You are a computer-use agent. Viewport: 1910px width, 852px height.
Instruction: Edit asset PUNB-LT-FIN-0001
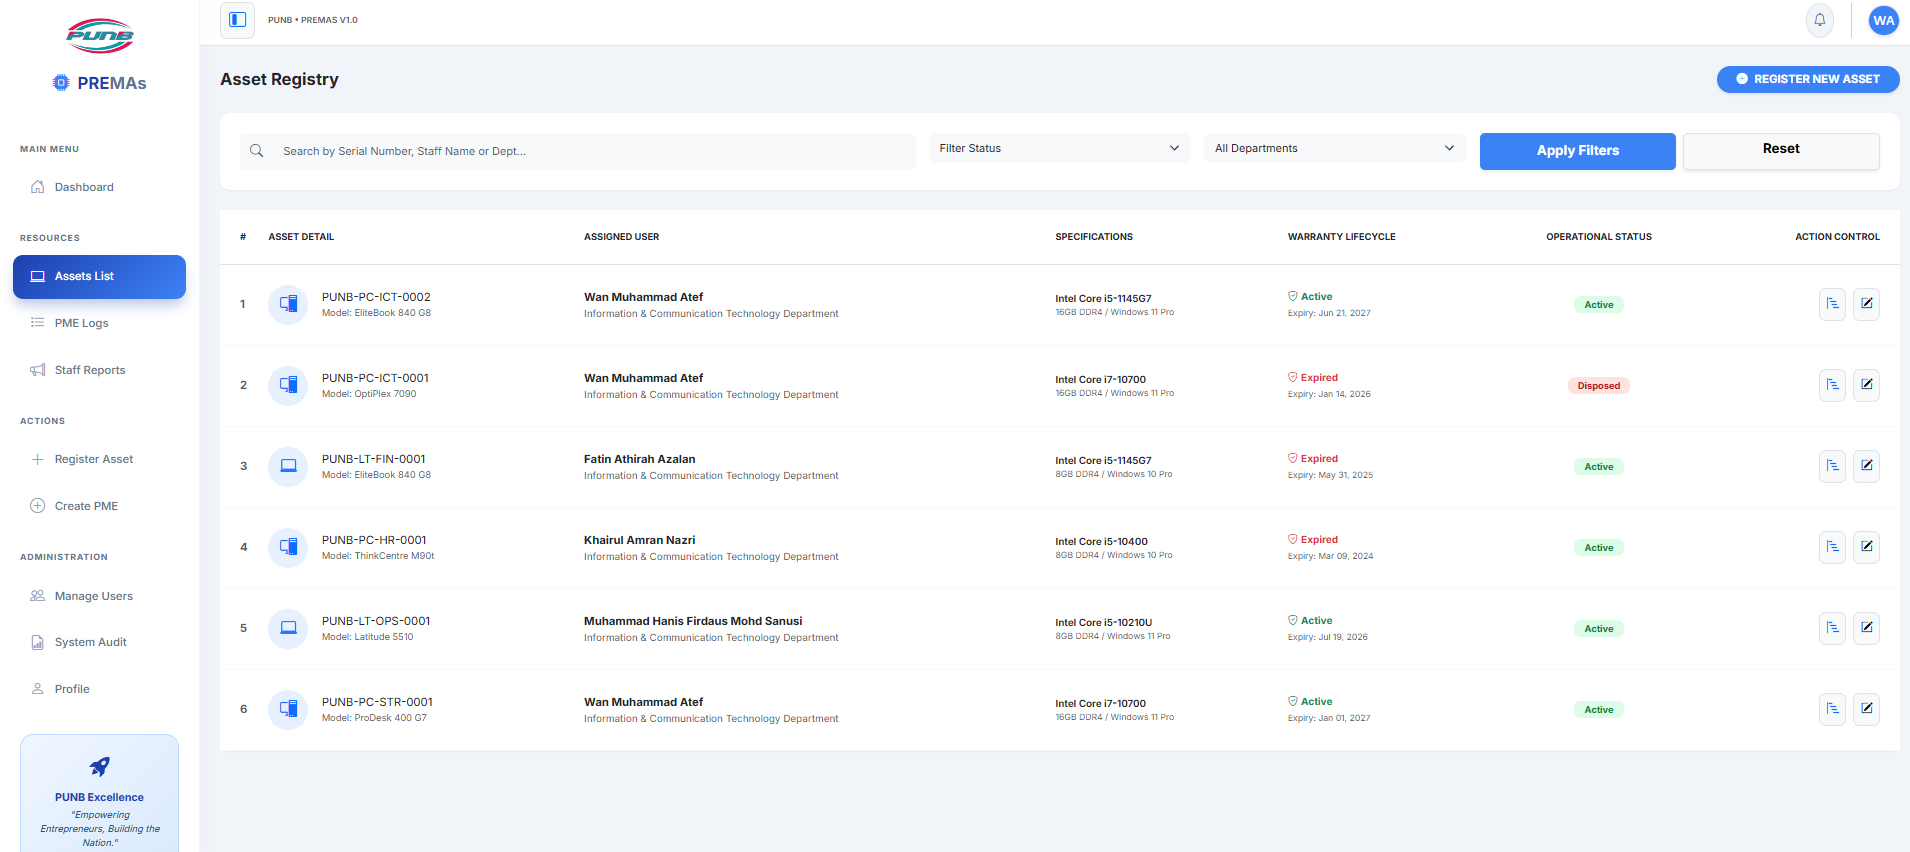[x=1866, y=466]
